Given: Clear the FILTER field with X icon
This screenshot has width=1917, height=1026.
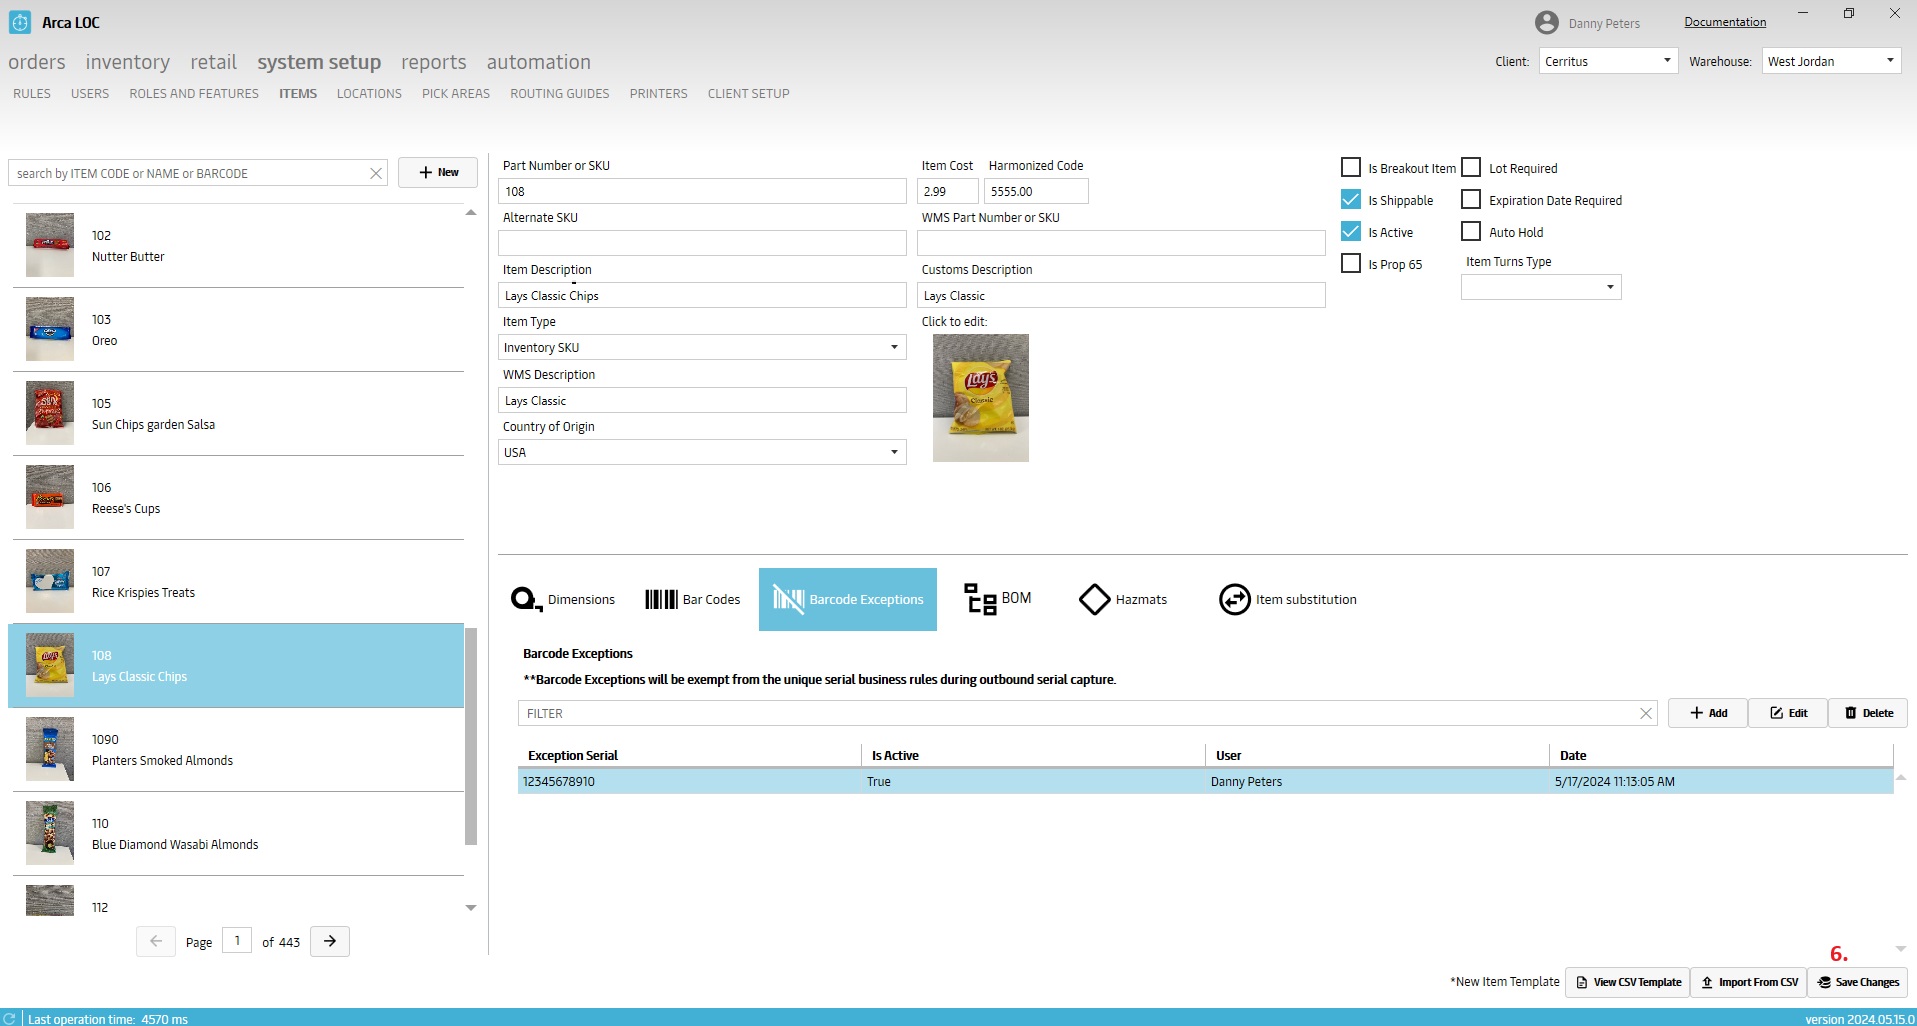Looking at the screenshot, I should click(x=1646, y=713).
